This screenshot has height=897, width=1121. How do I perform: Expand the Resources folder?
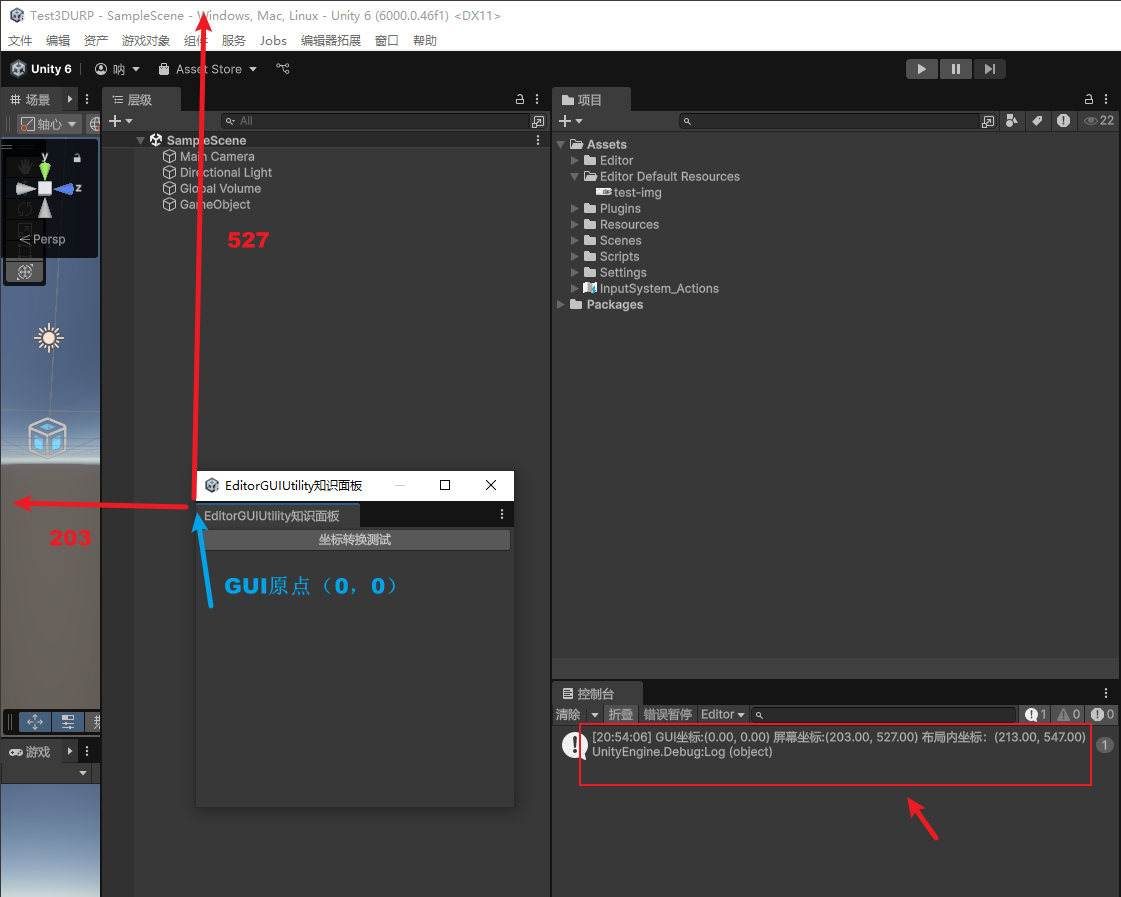point(575,224)
